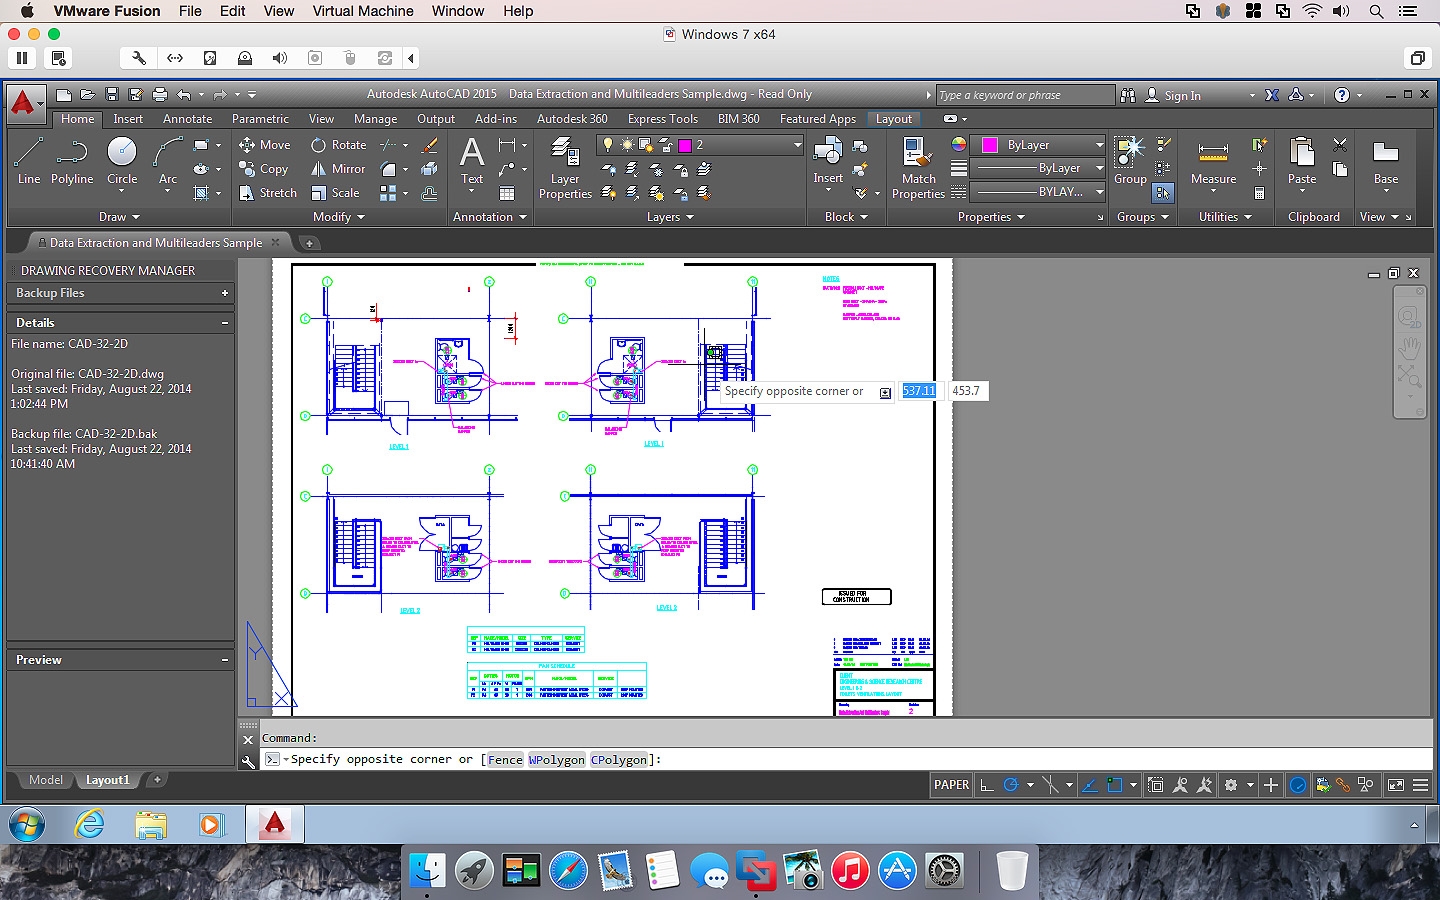Click the Erase tool icon
The width and height of the screenshot is (1440, 900).
tap(430, 145)
